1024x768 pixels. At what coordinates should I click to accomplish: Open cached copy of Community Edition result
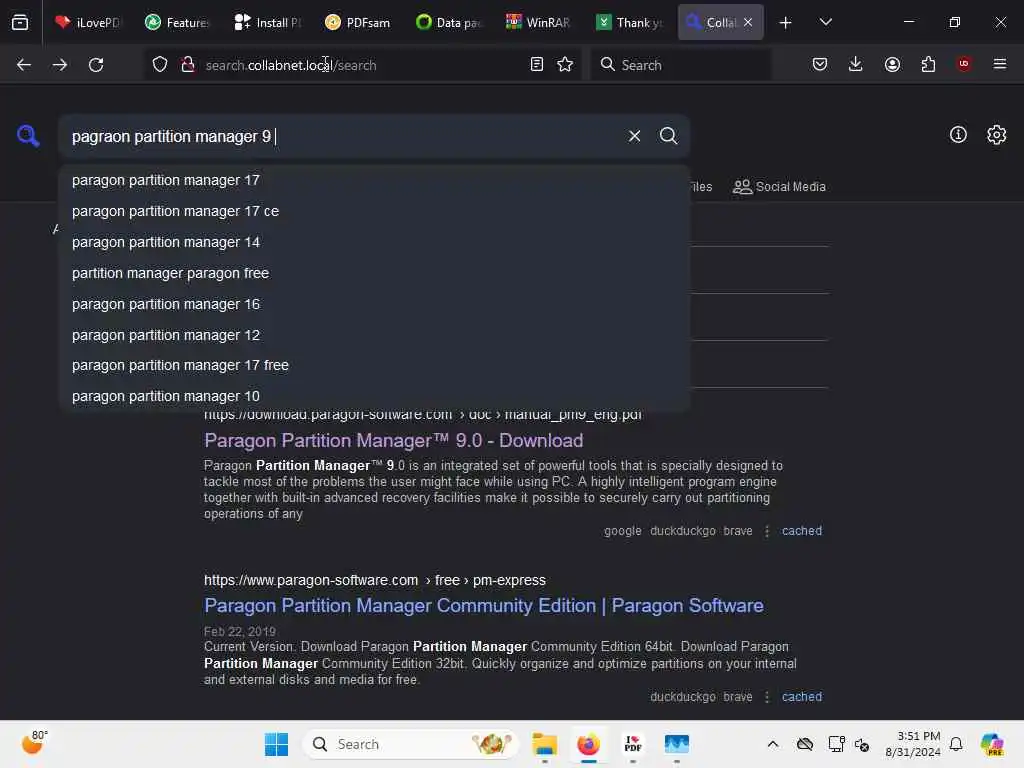[801, 697]
